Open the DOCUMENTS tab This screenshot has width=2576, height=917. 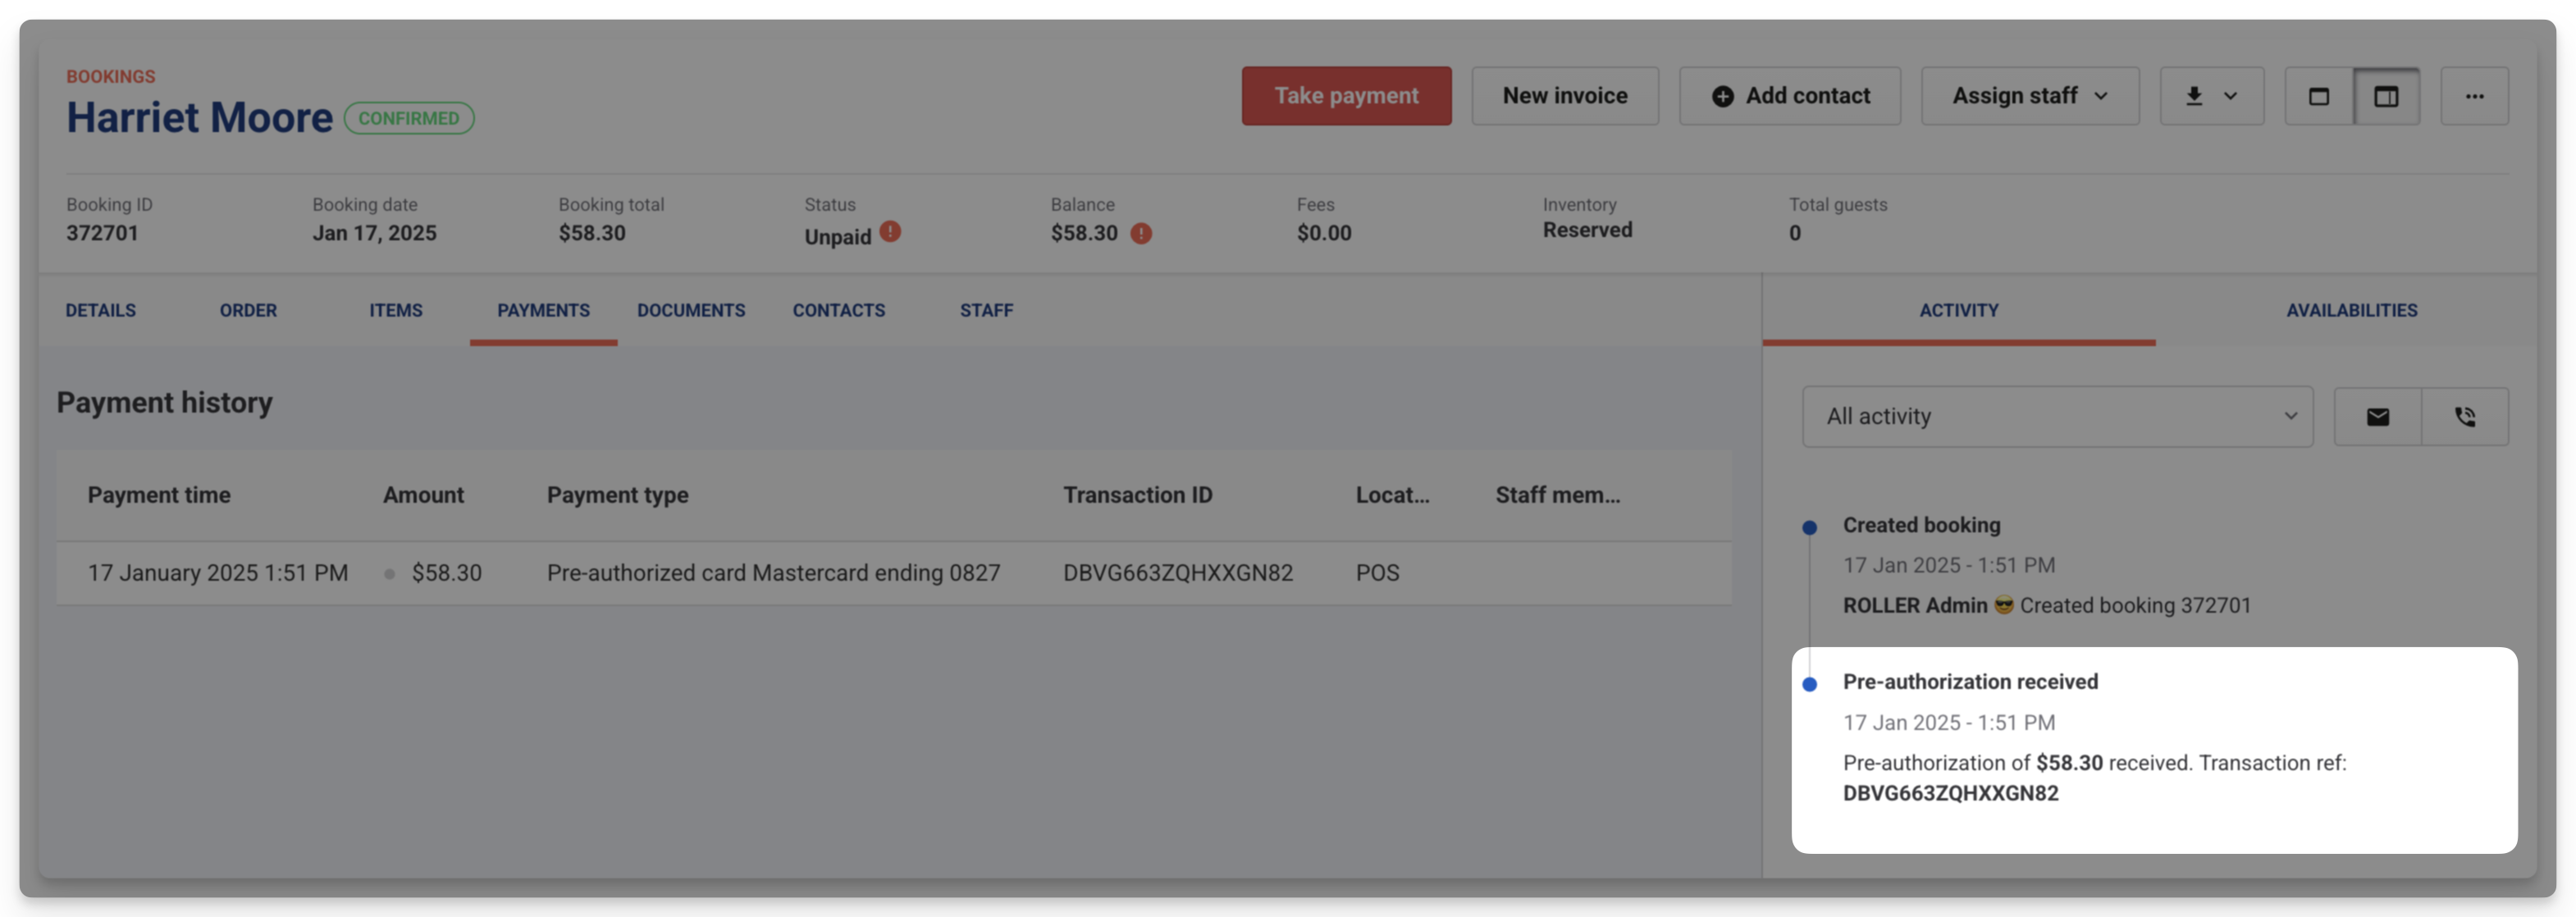click(691, 310)
